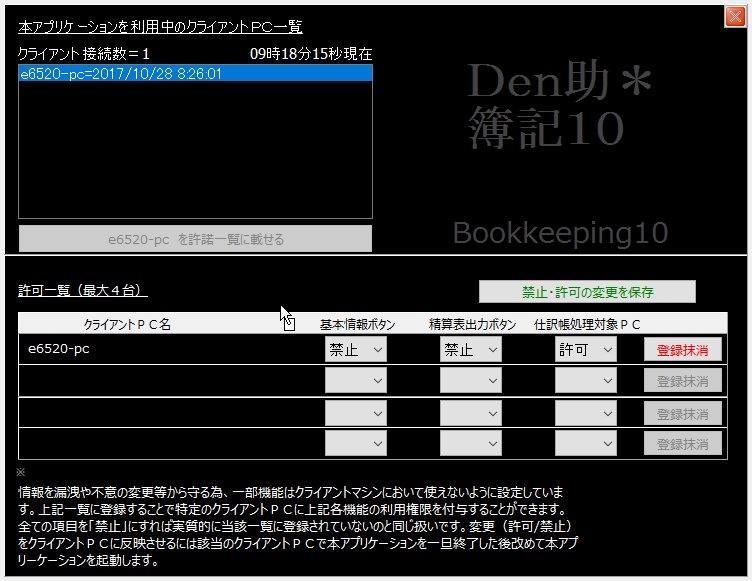This screenshot has height=581, width=752.
Task: Open 仕訳帳処理対象PC dropdown in third row
Action: pyautogui.click(x=586, y=413)
